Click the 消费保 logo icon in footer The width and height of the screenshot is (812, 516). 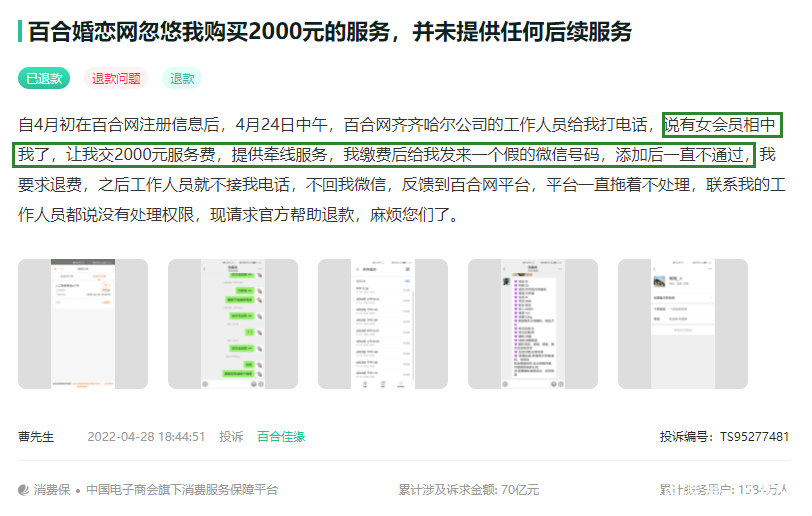(23, 490)
